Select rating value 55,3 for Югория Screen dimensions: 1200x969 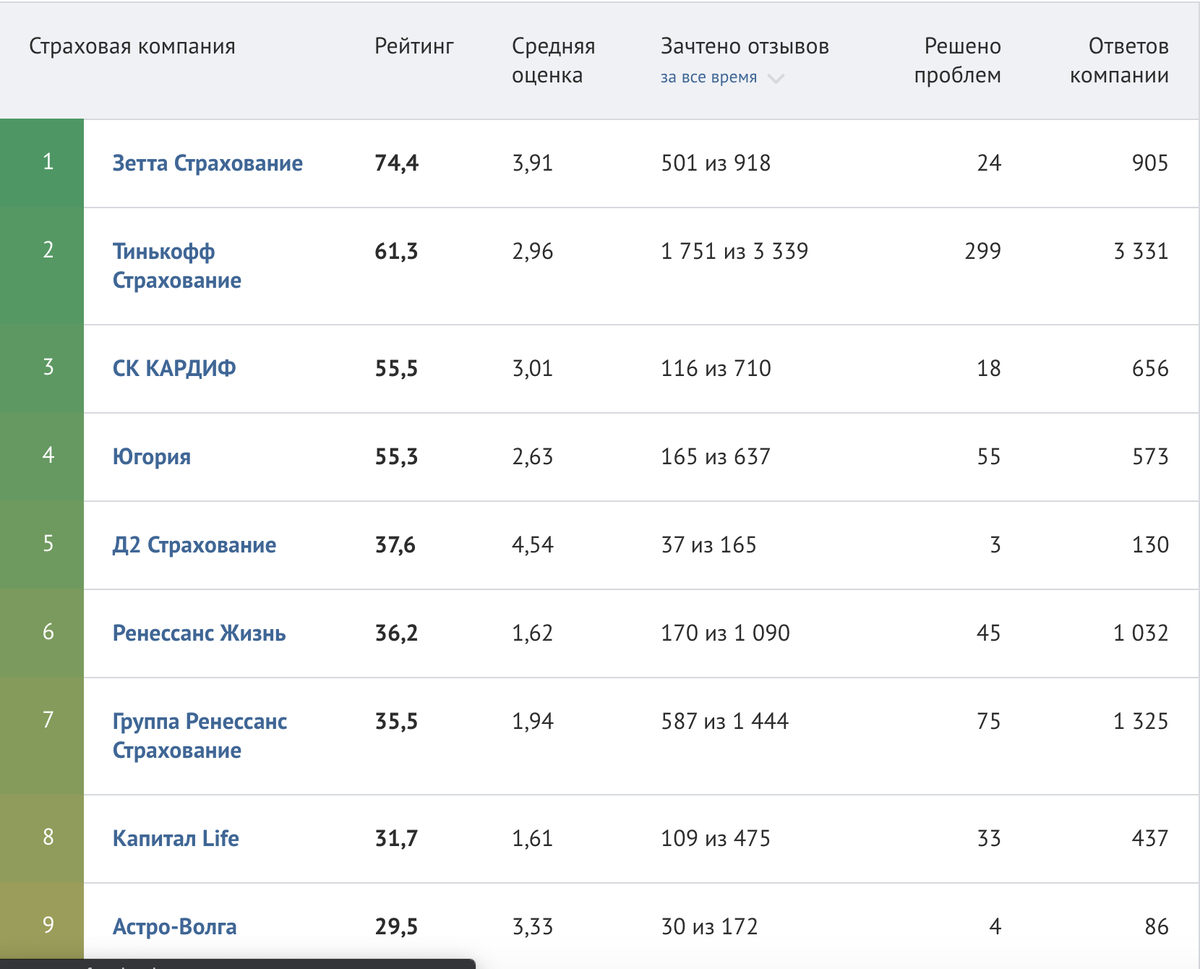(x=396, y=457)
